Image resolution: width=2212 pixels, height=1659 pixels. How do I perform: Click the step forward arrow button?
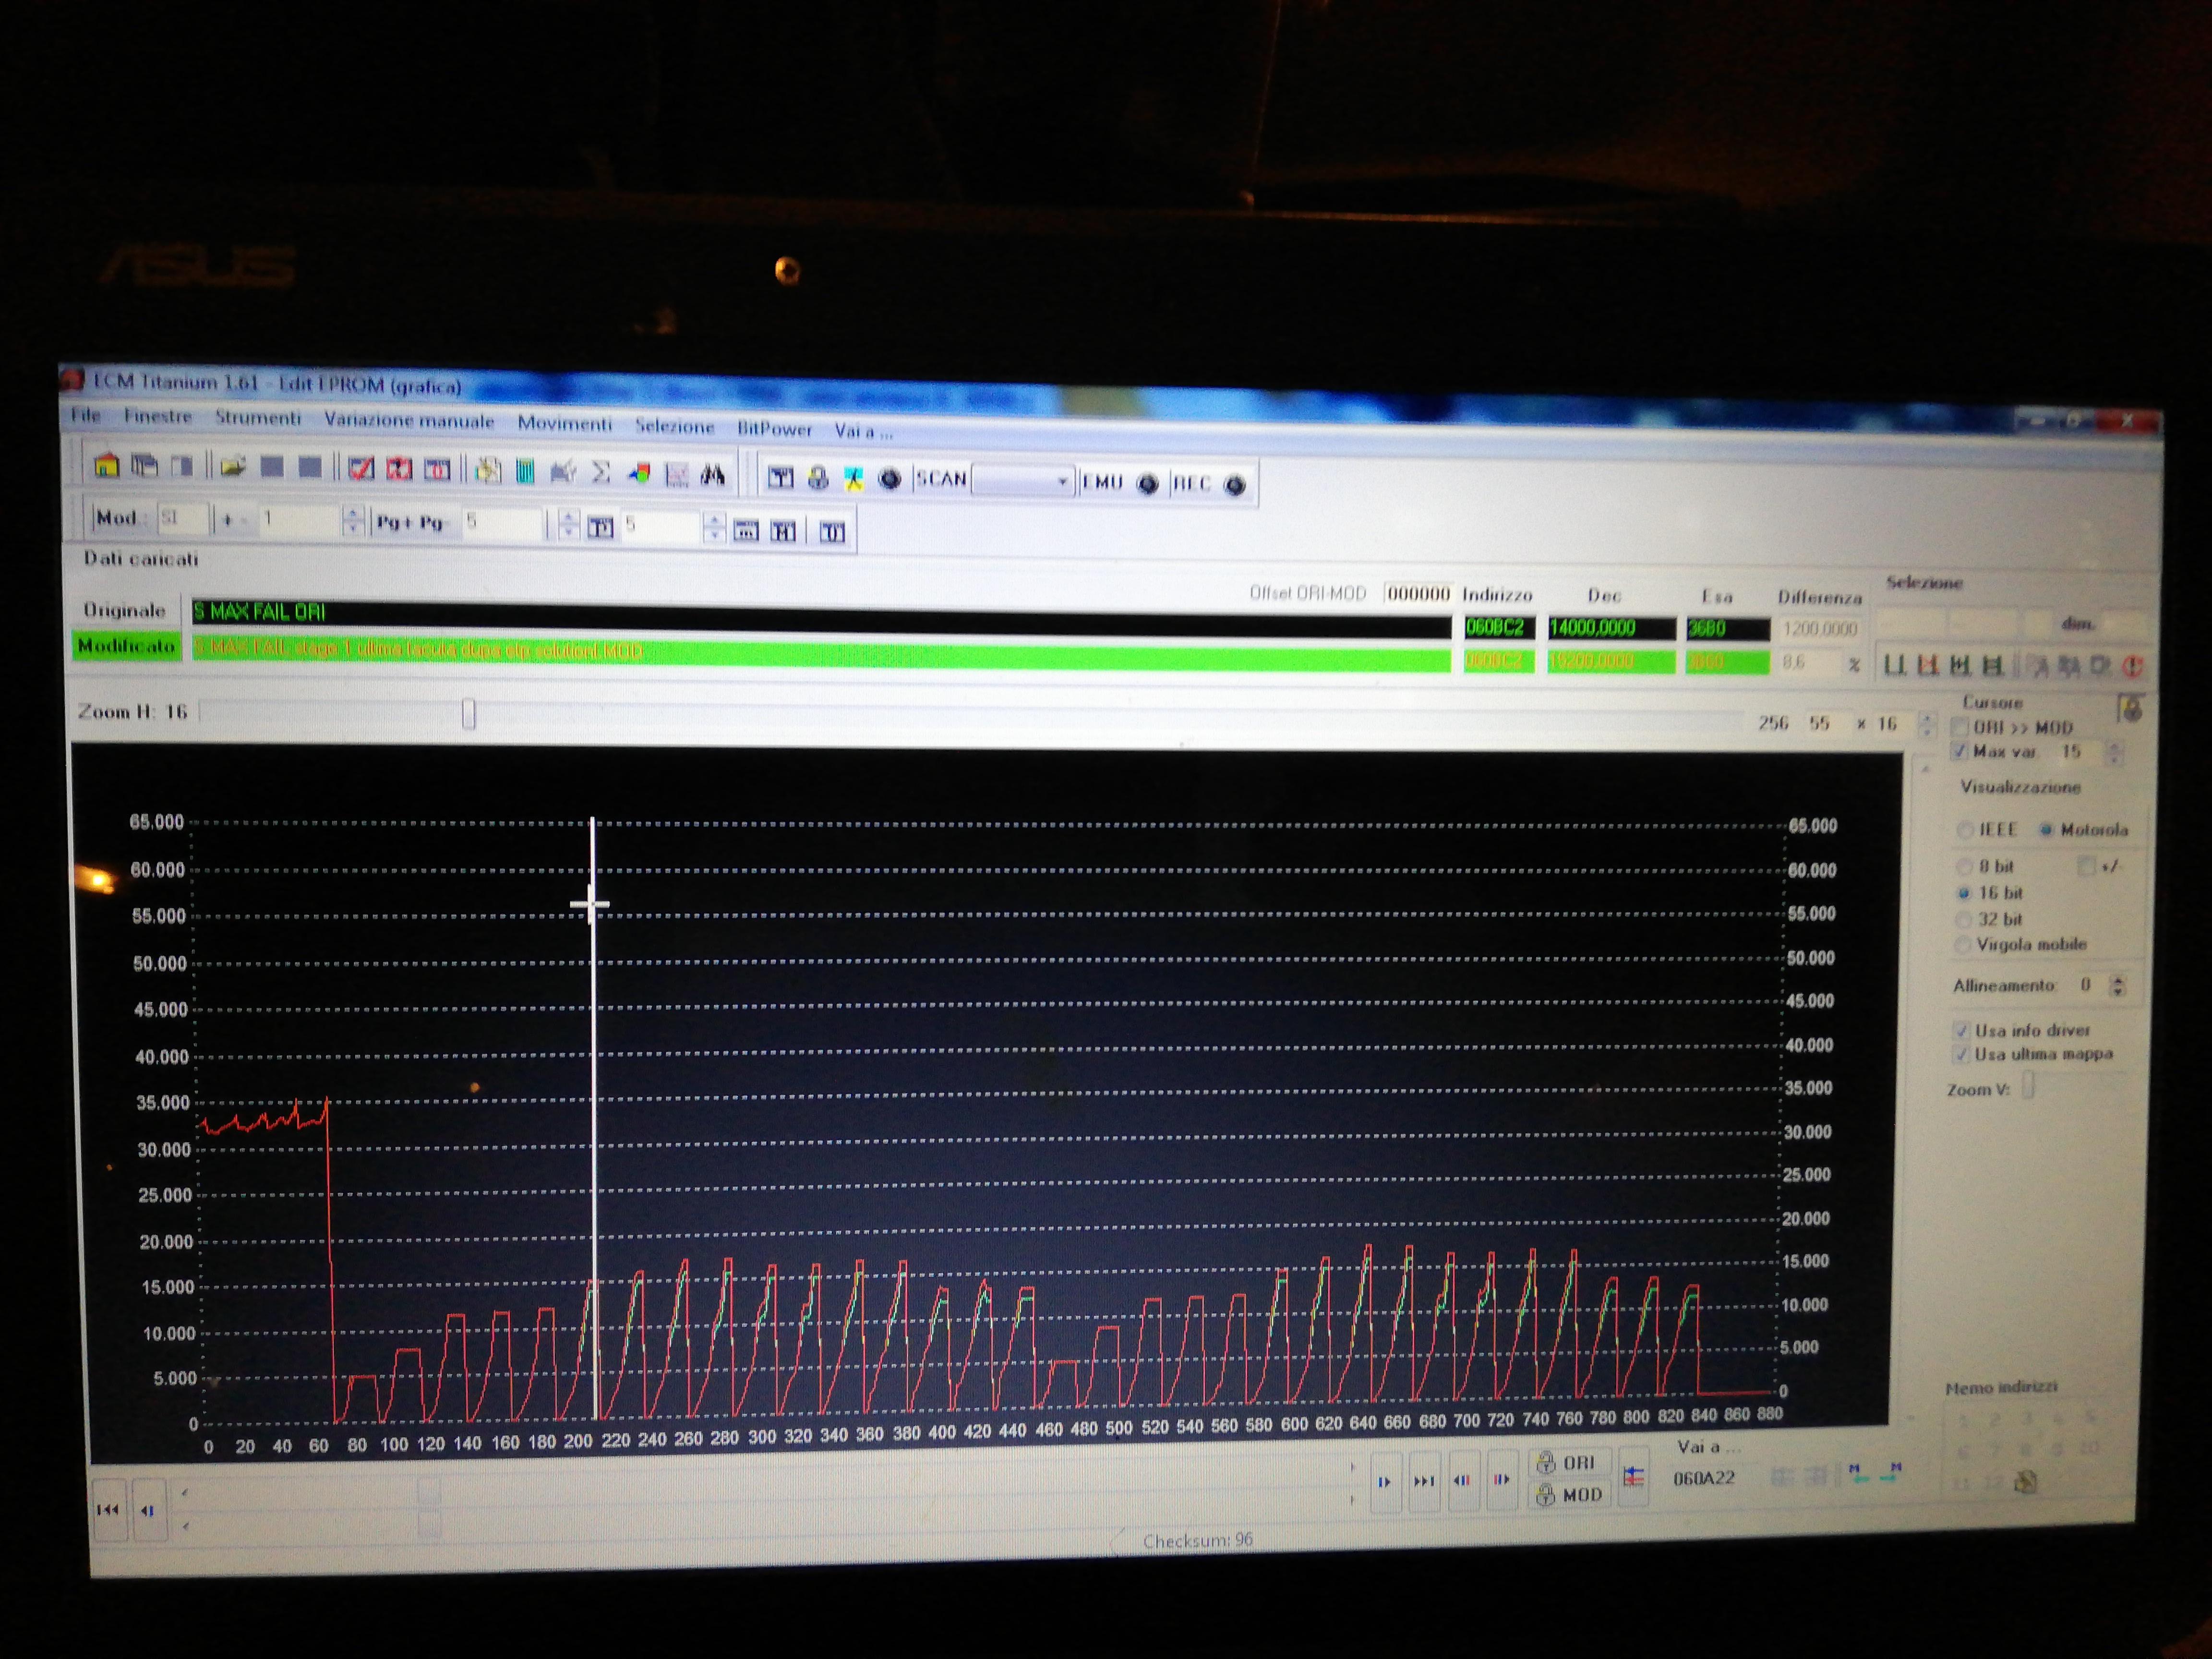(x=1384, y=1481)
